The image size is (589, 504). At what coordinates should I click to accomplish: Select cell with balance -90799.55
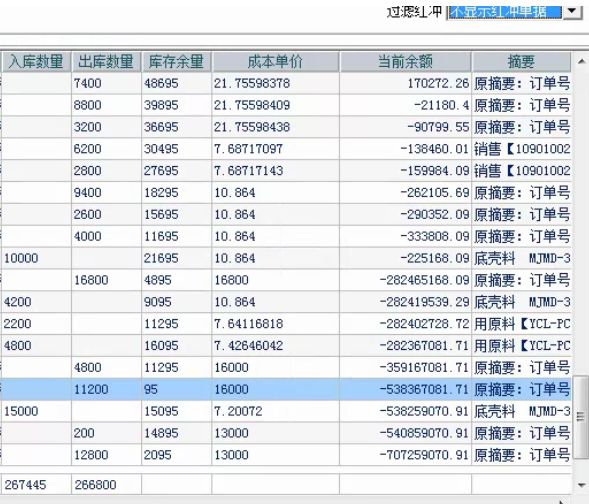pyautogui.click(x=405, y=127)
